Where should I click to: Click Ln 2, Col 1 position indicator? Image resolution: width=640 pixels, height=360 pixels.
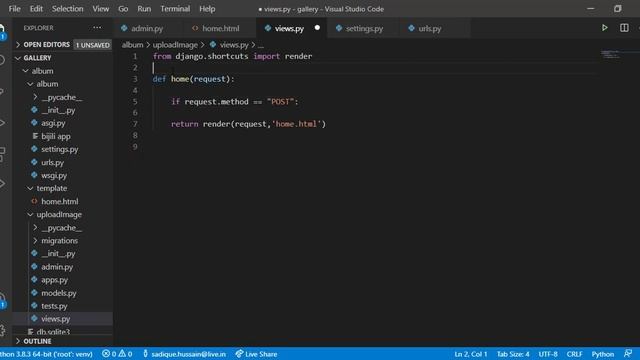tap(471, 354)
